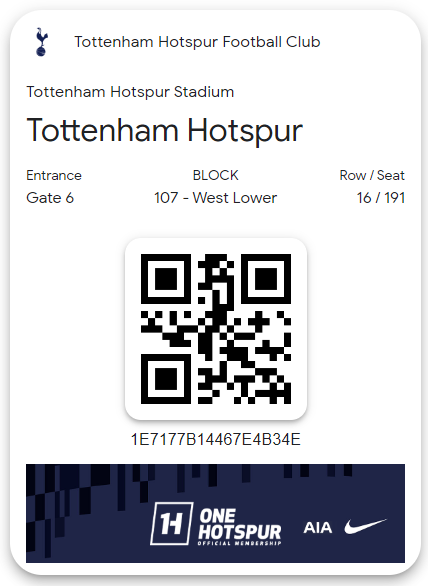Click the Row / Seat label

(x=372, y=175)
